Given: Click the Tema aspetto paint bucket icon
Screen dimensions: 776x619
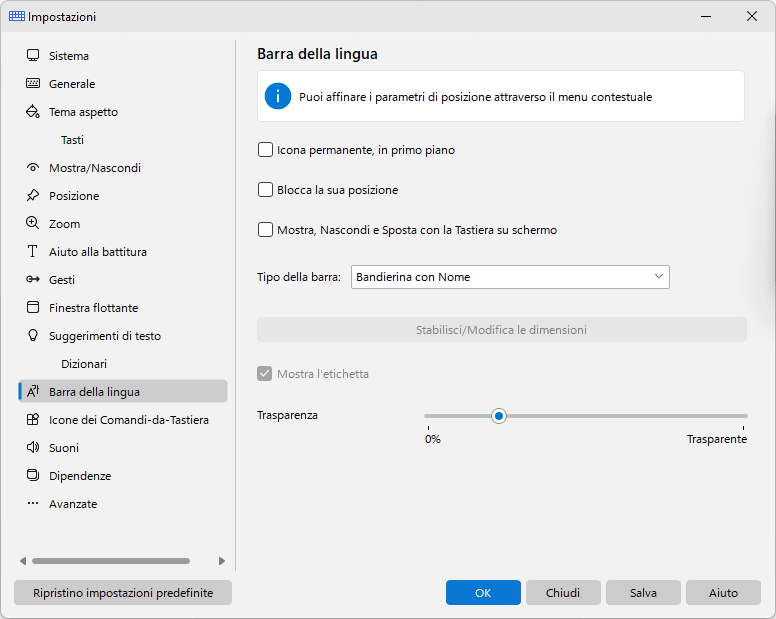Looking at the screenshot, I should coord(33,111).
